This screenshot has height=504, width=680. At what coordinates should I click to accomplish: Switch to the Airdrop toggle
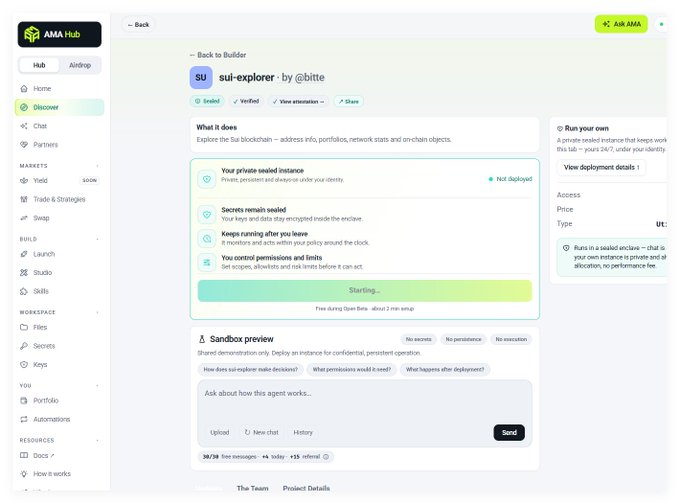point(80,65)
